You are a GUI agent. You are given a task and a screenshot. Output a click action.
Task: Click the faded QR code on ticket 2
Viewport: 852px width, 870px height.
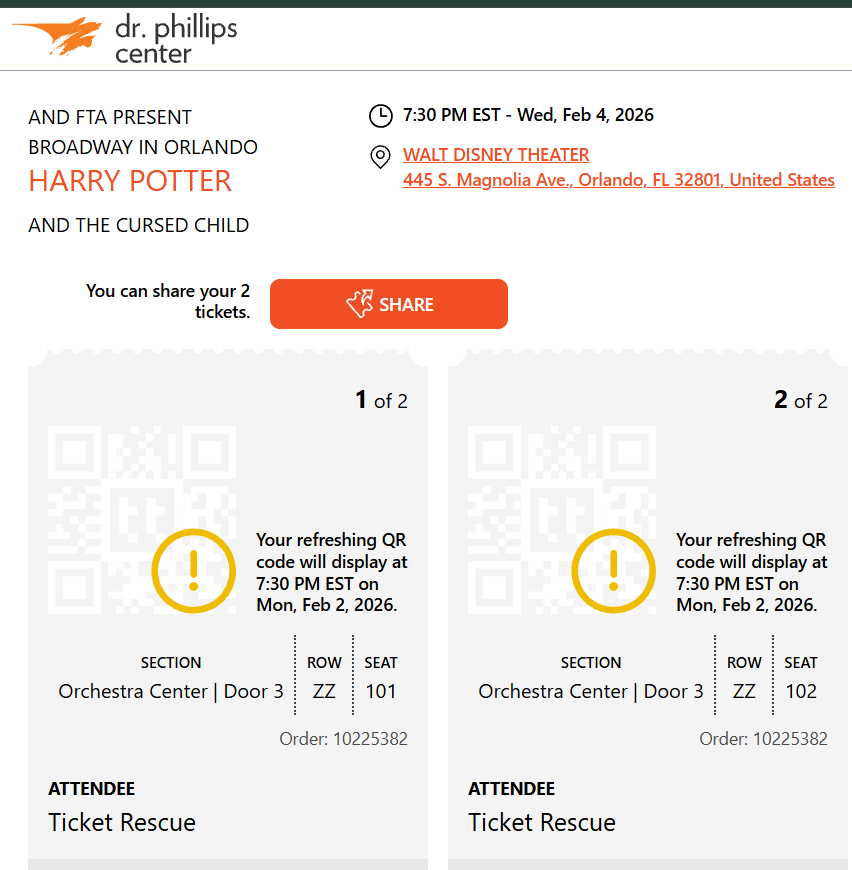[x=562, y=520]
